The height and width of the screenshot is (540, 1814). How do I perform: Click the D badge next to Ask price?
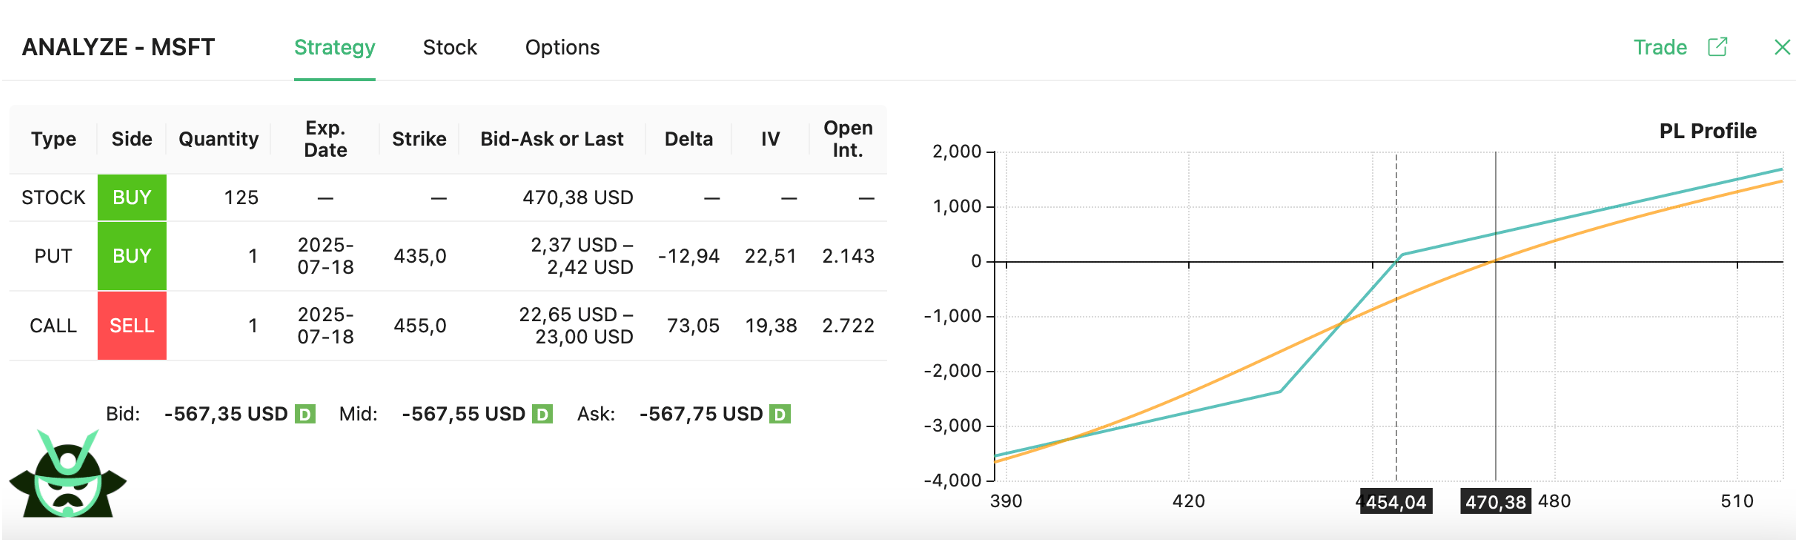tap(780, 414)
